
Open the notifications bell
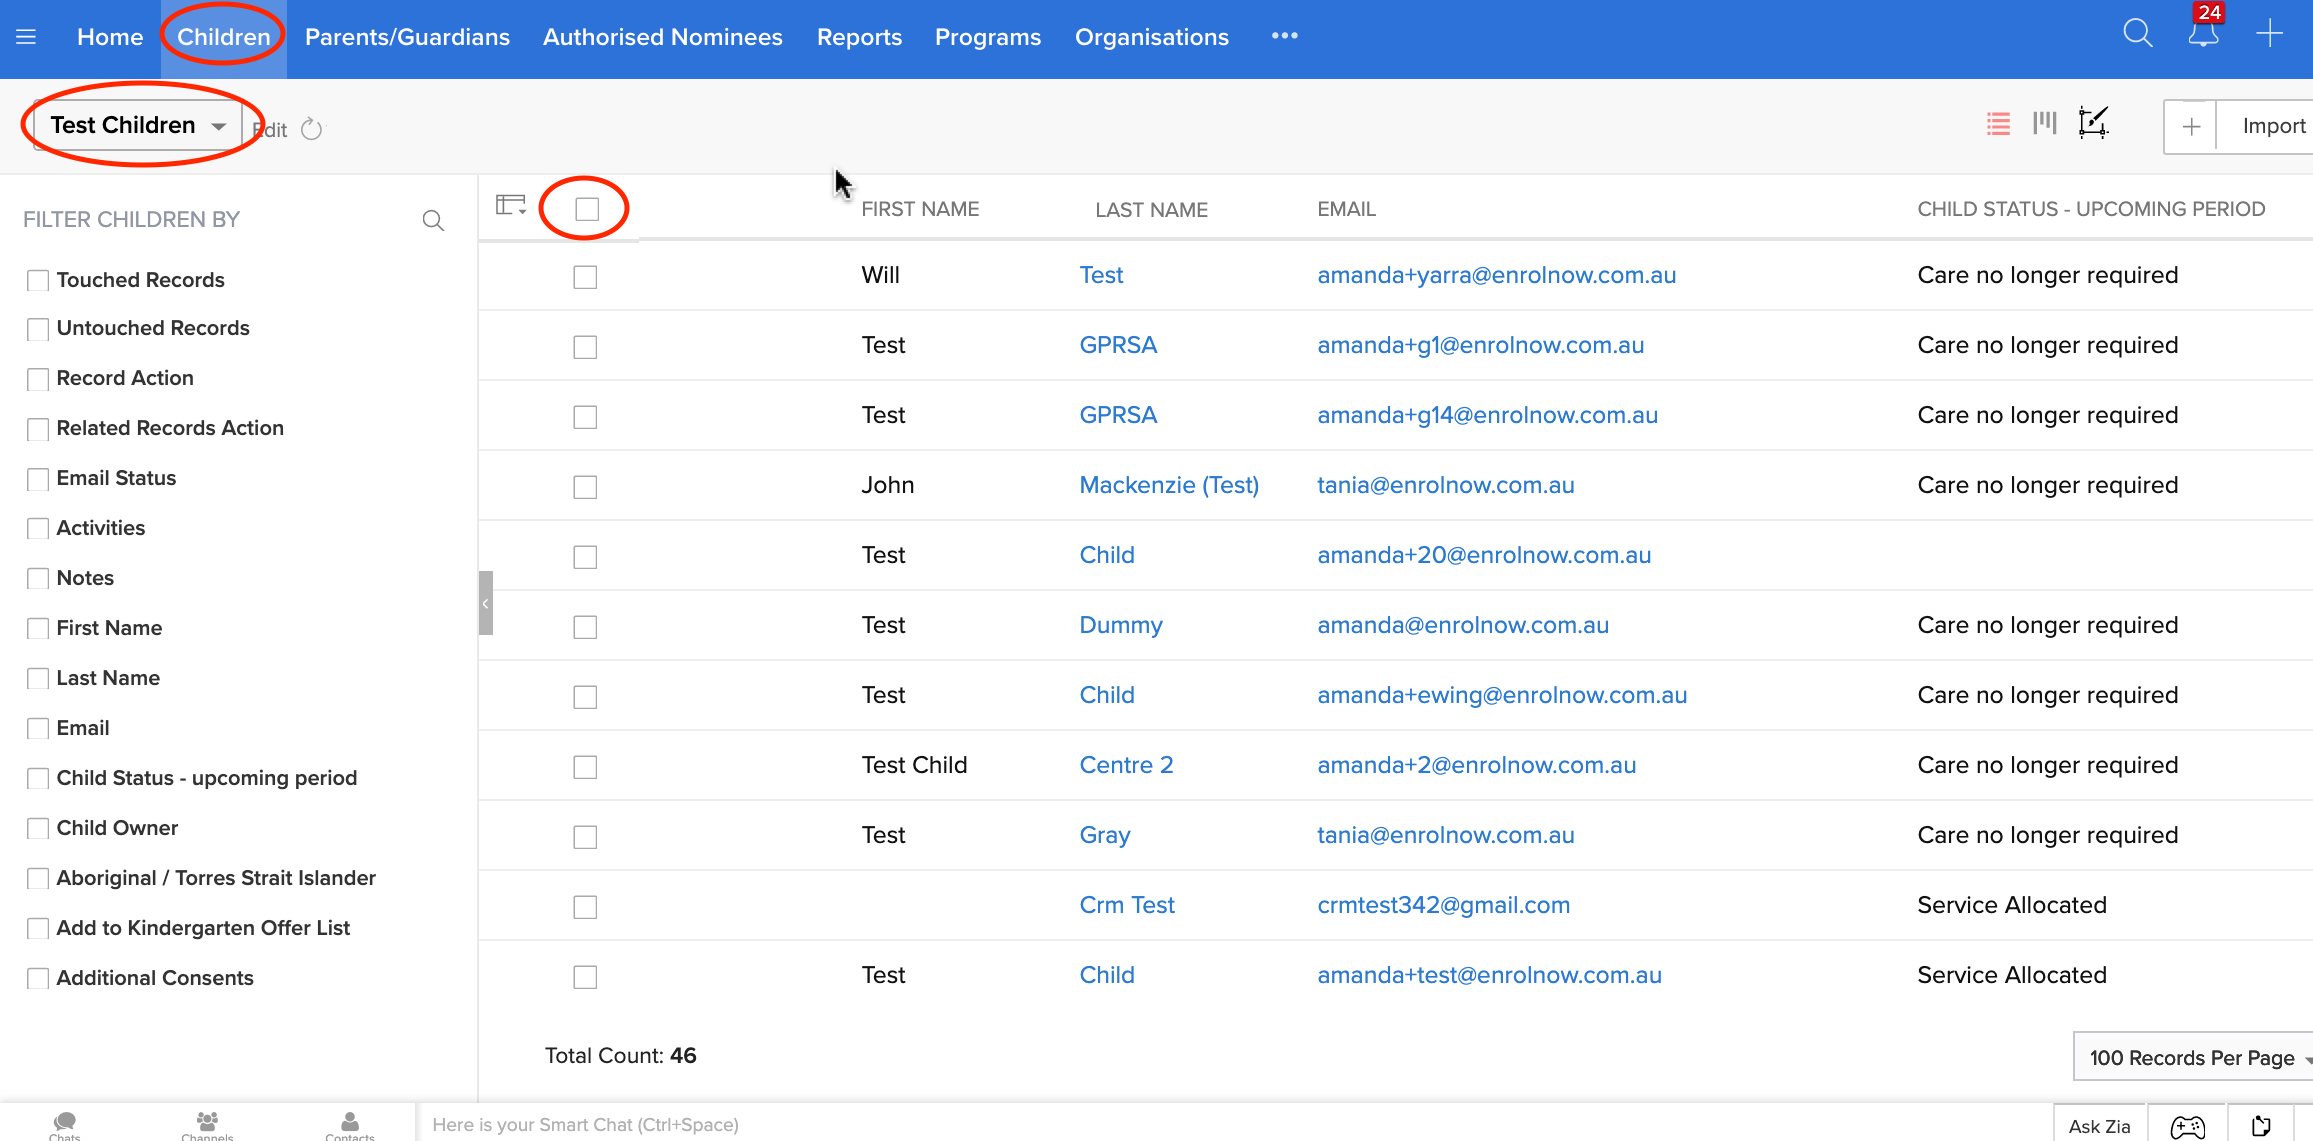pyautogui.click(x=2203, y=34)
